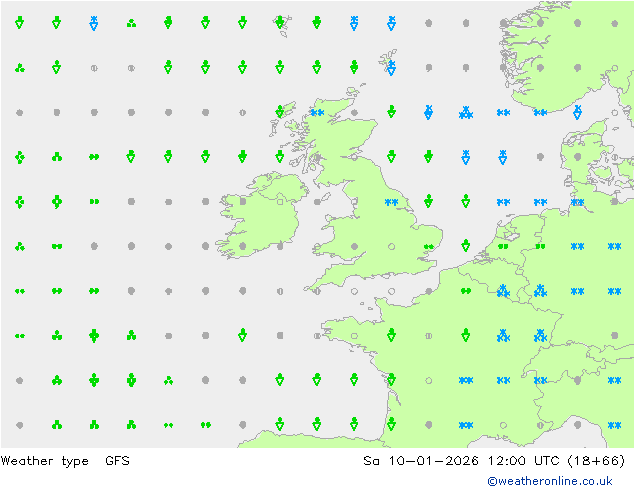Click the 'Weather type GFS' caption
Screen dimensions: 634x490
pyautogui.click(x=65, y=461)
